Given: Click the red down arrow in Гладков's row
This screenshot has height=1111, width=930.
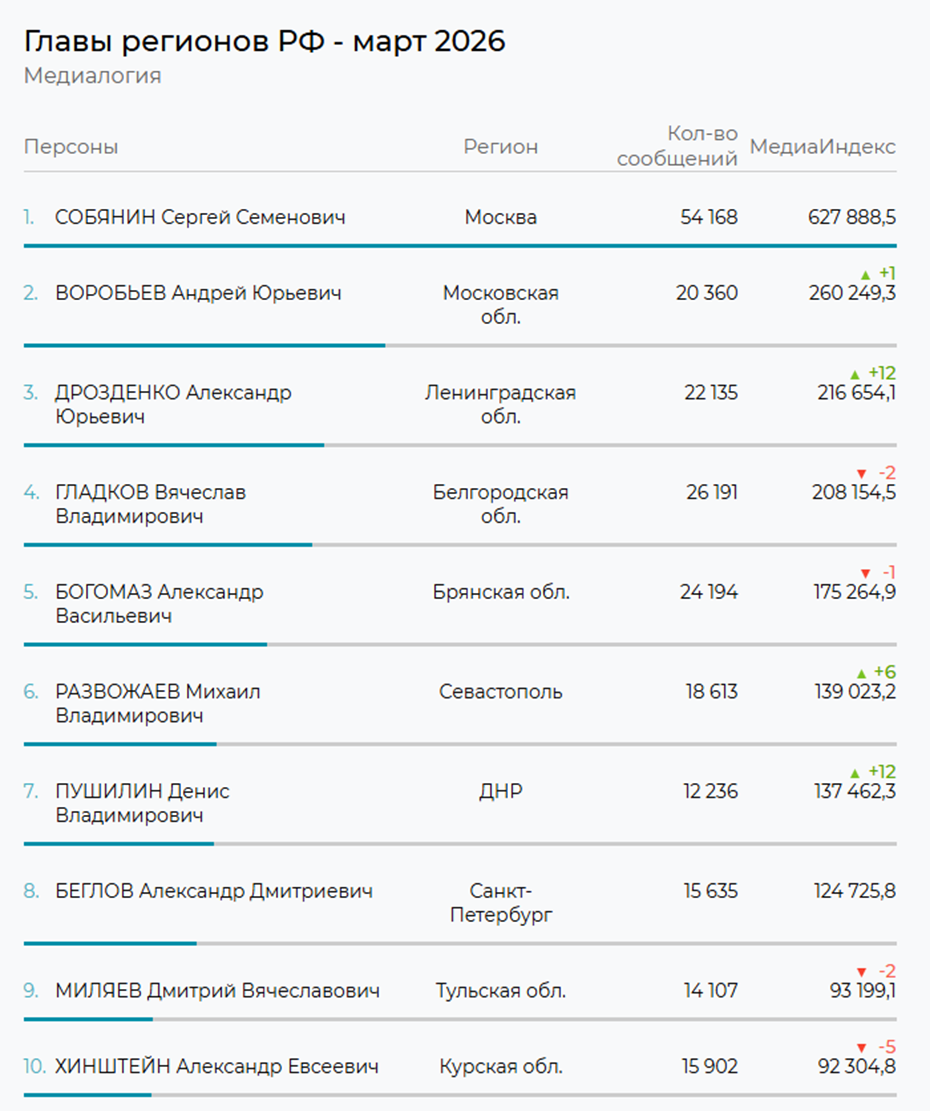Looking at the screenshot, I should 861,473.
